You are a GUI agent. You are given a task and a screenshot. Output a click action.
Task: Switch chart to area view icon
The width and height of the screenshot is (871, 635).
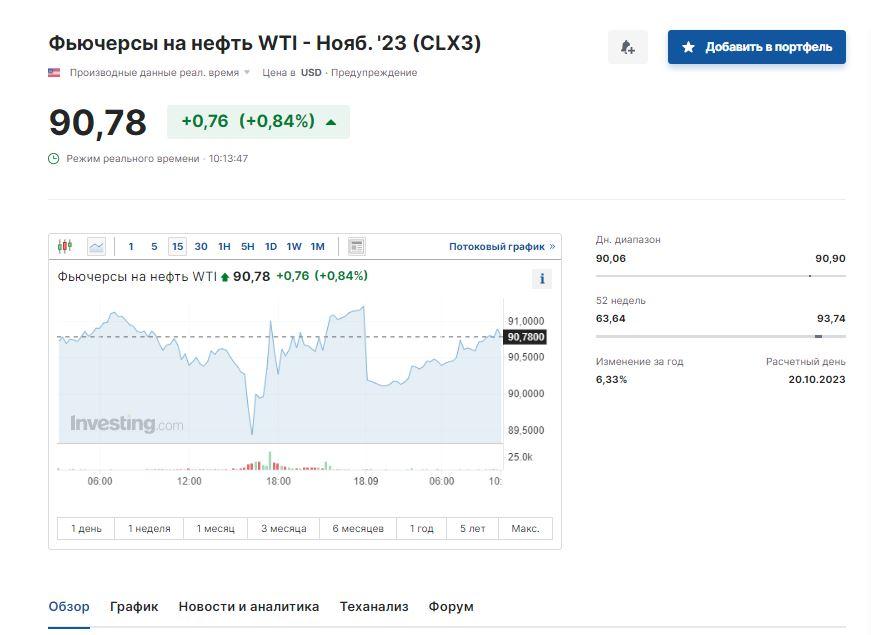point(97,246)
